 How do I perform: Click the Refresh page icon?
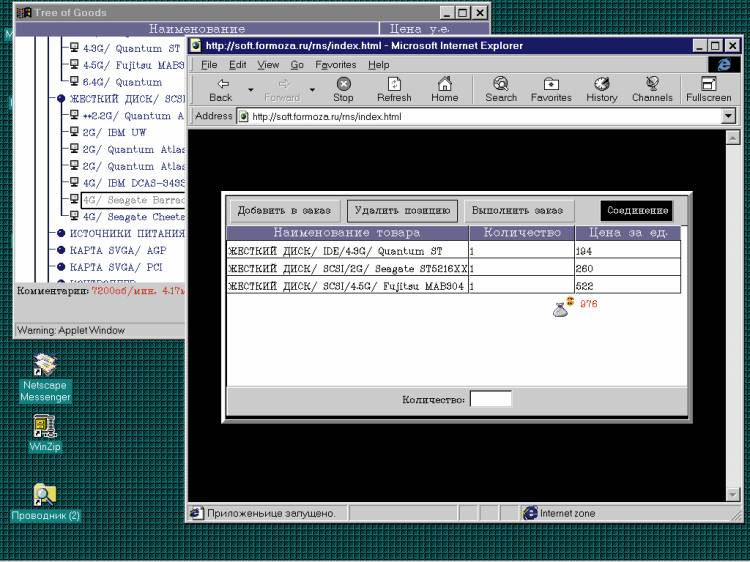click(x=394, y=84)
